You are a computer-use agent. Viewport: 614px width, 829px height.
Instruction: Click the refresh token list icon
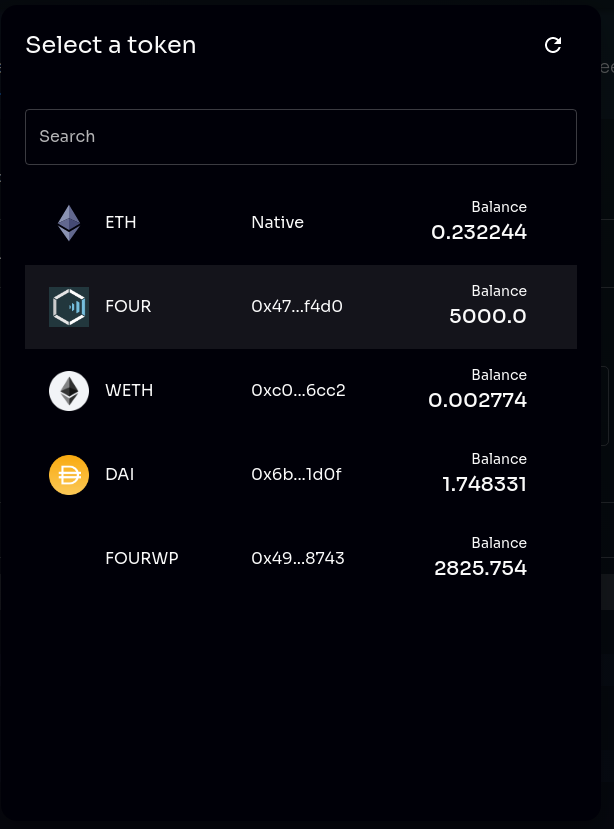[x=553, y=45]
